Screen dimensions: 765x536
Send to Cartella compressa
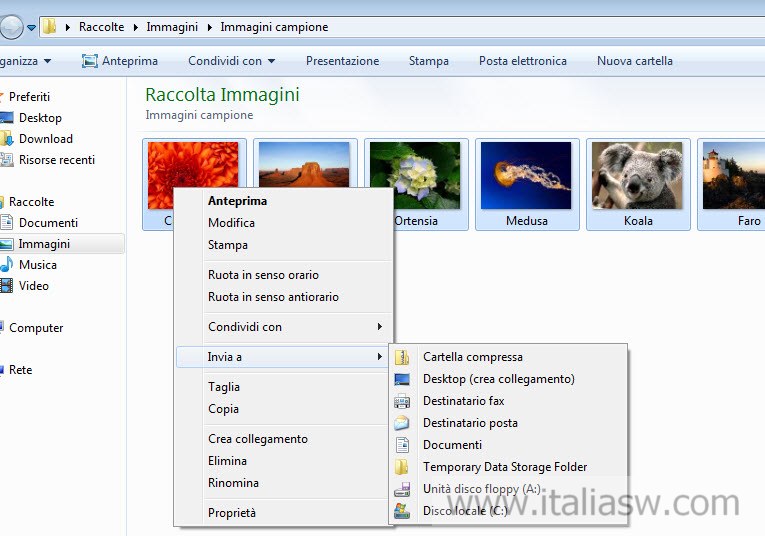click(x=510, y=357)
